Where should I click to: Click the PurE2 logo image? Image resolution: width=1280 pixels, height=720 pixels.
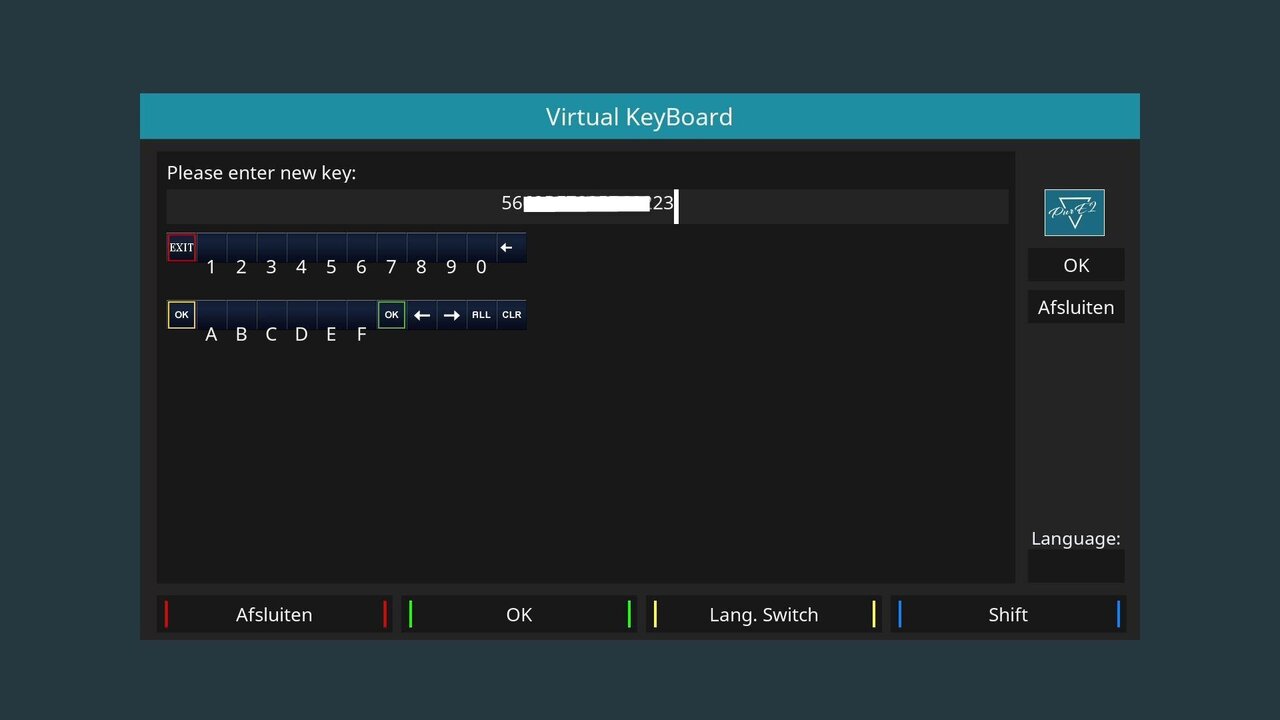(x=1074, y=212)
